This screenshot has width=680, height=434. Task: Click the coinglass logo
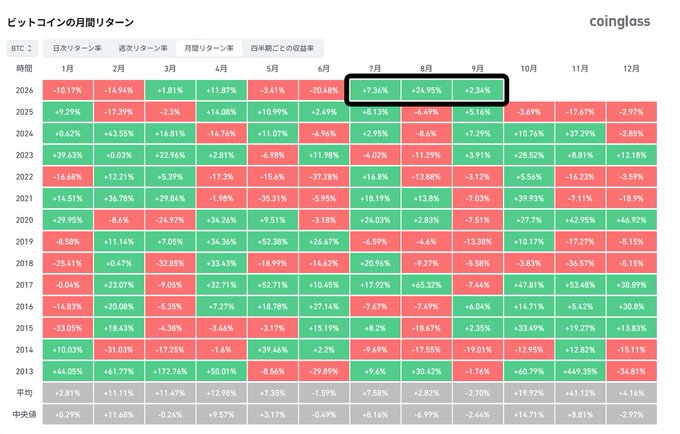(x=620, y=22)
